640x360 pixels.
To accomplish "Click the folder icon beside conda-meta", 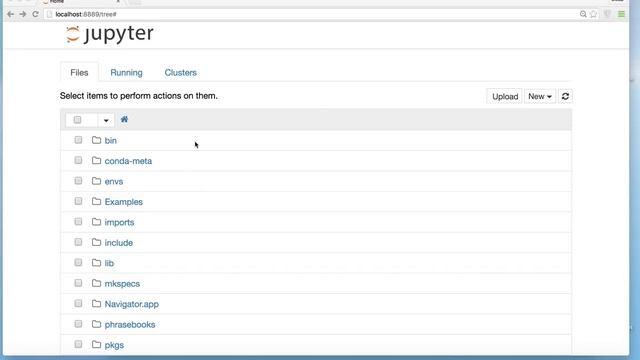I will pos(96,160).
